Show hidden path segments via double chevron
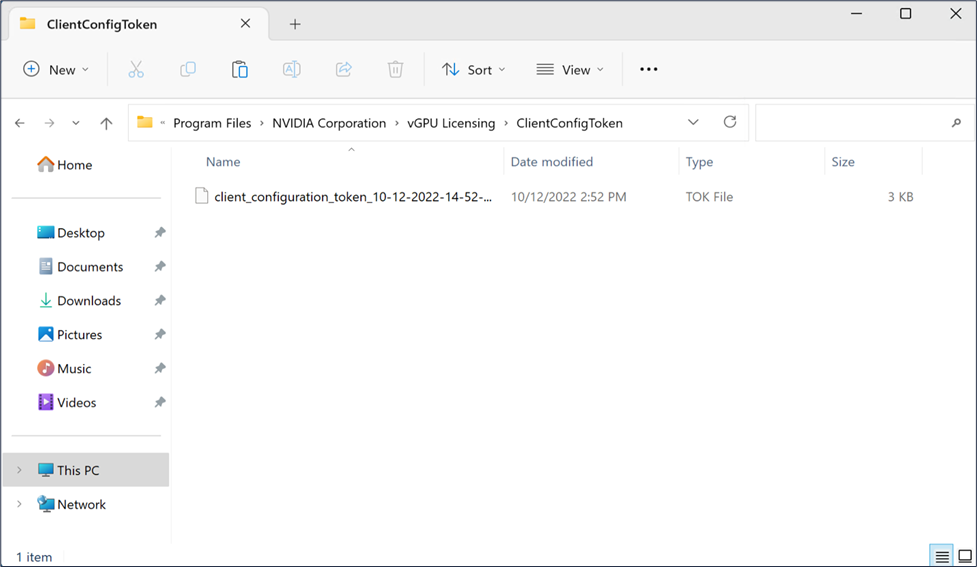The image size is (977, 567). pos(163,123)
